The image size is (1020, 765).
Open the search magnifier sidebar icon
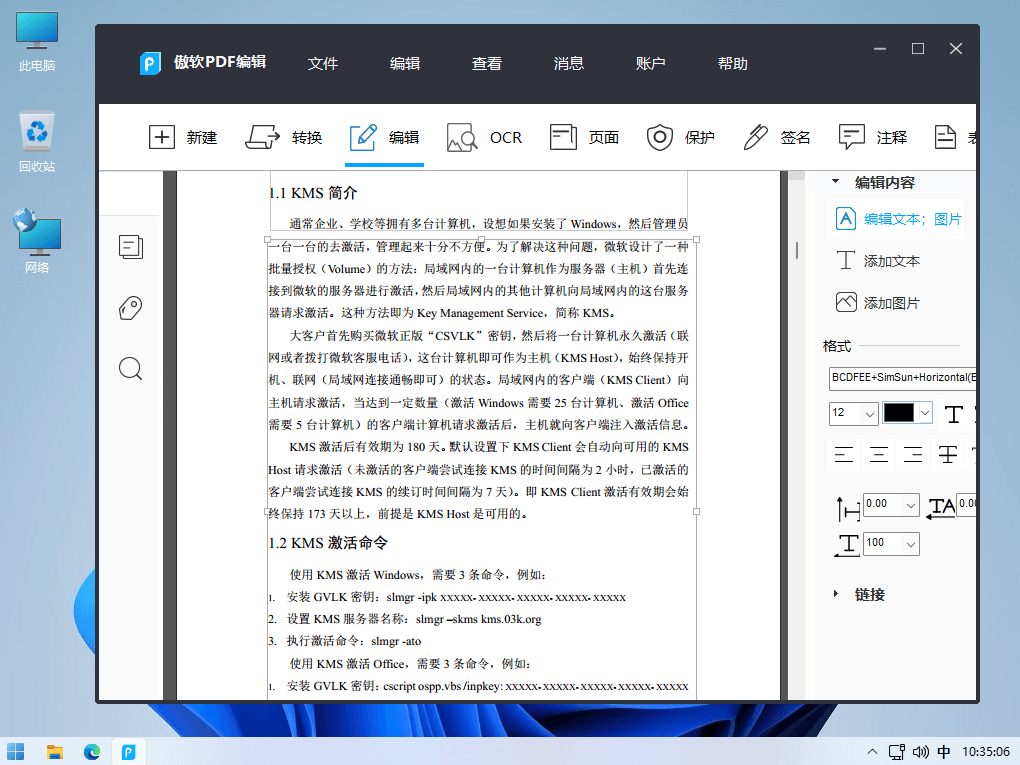tap(131, 369)
